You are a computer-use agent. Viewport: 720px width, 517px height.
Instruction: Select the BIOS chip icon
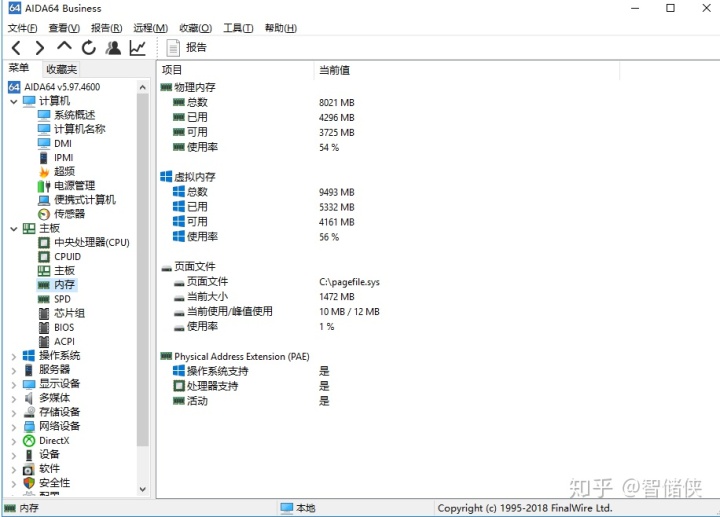tap(44, 328)
